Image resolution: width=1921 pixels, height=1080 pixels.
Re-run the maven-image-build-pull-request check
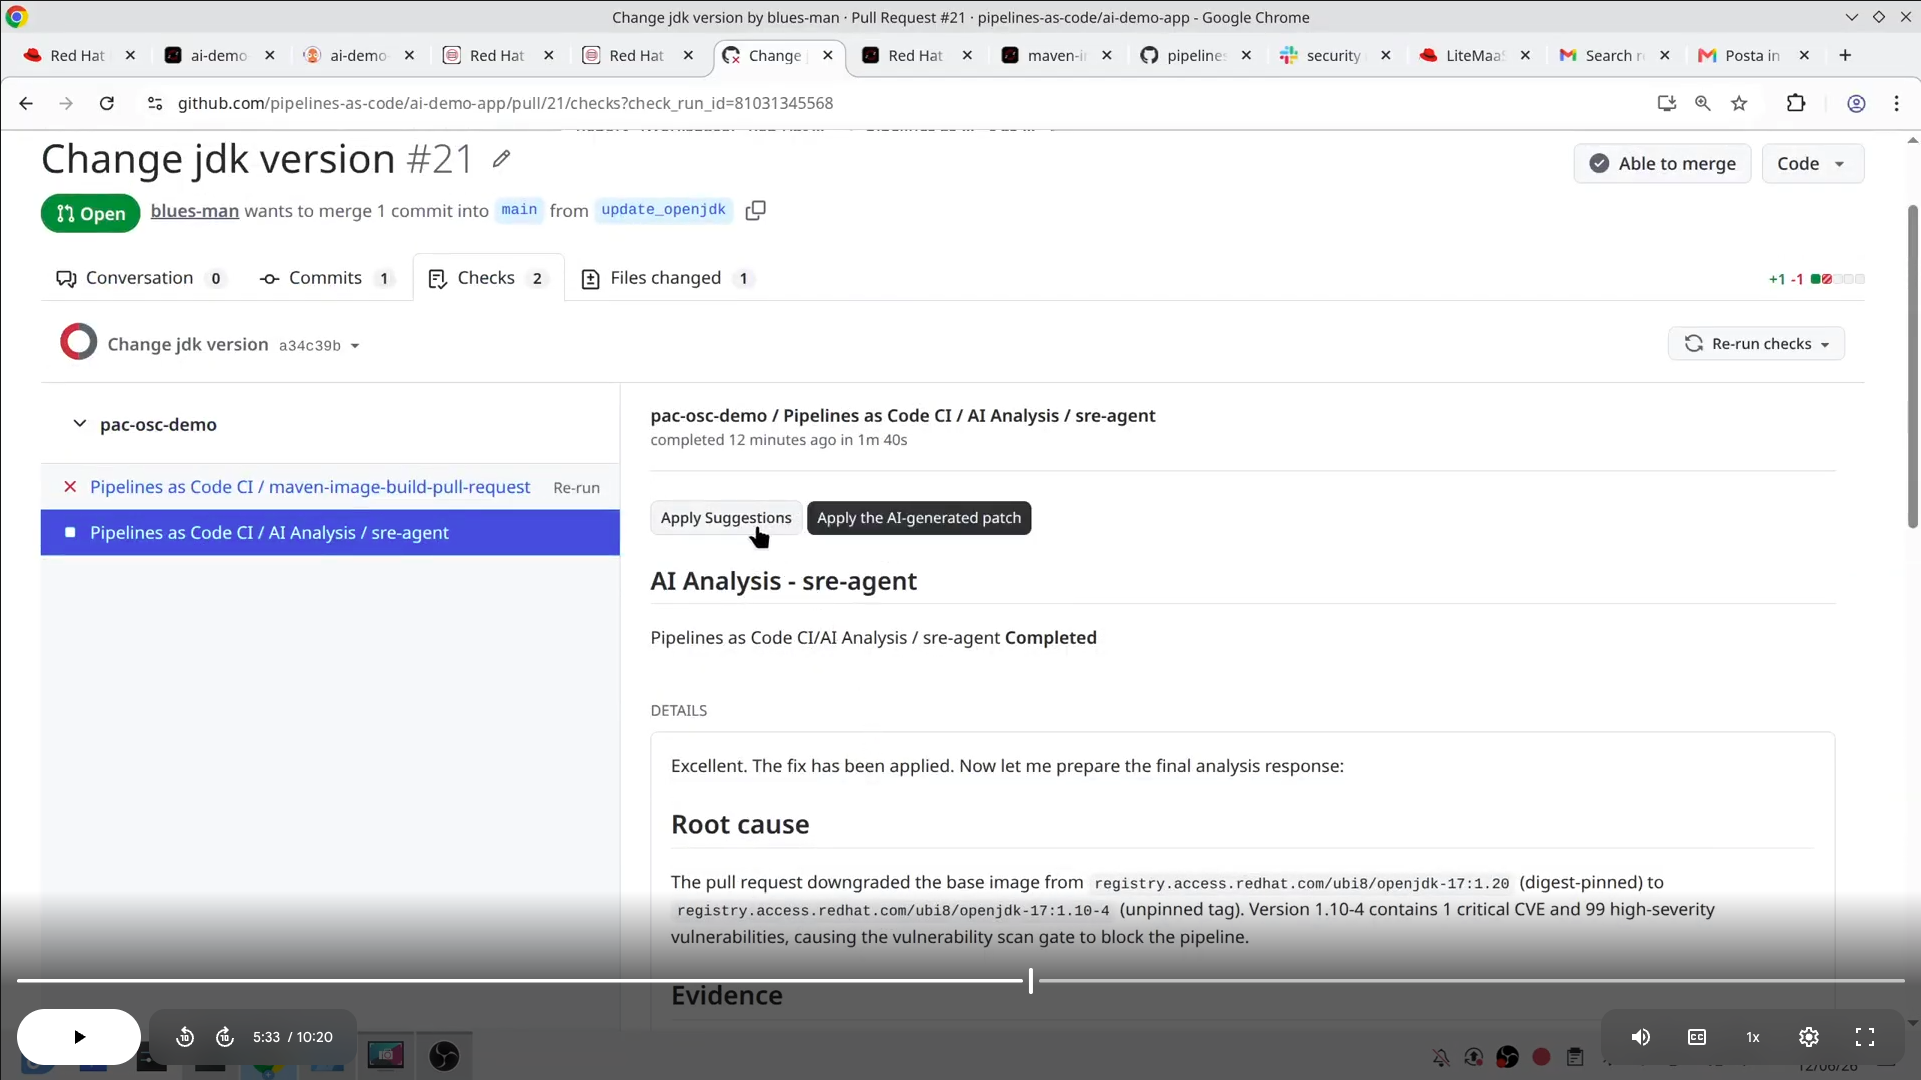pos(577,488)
